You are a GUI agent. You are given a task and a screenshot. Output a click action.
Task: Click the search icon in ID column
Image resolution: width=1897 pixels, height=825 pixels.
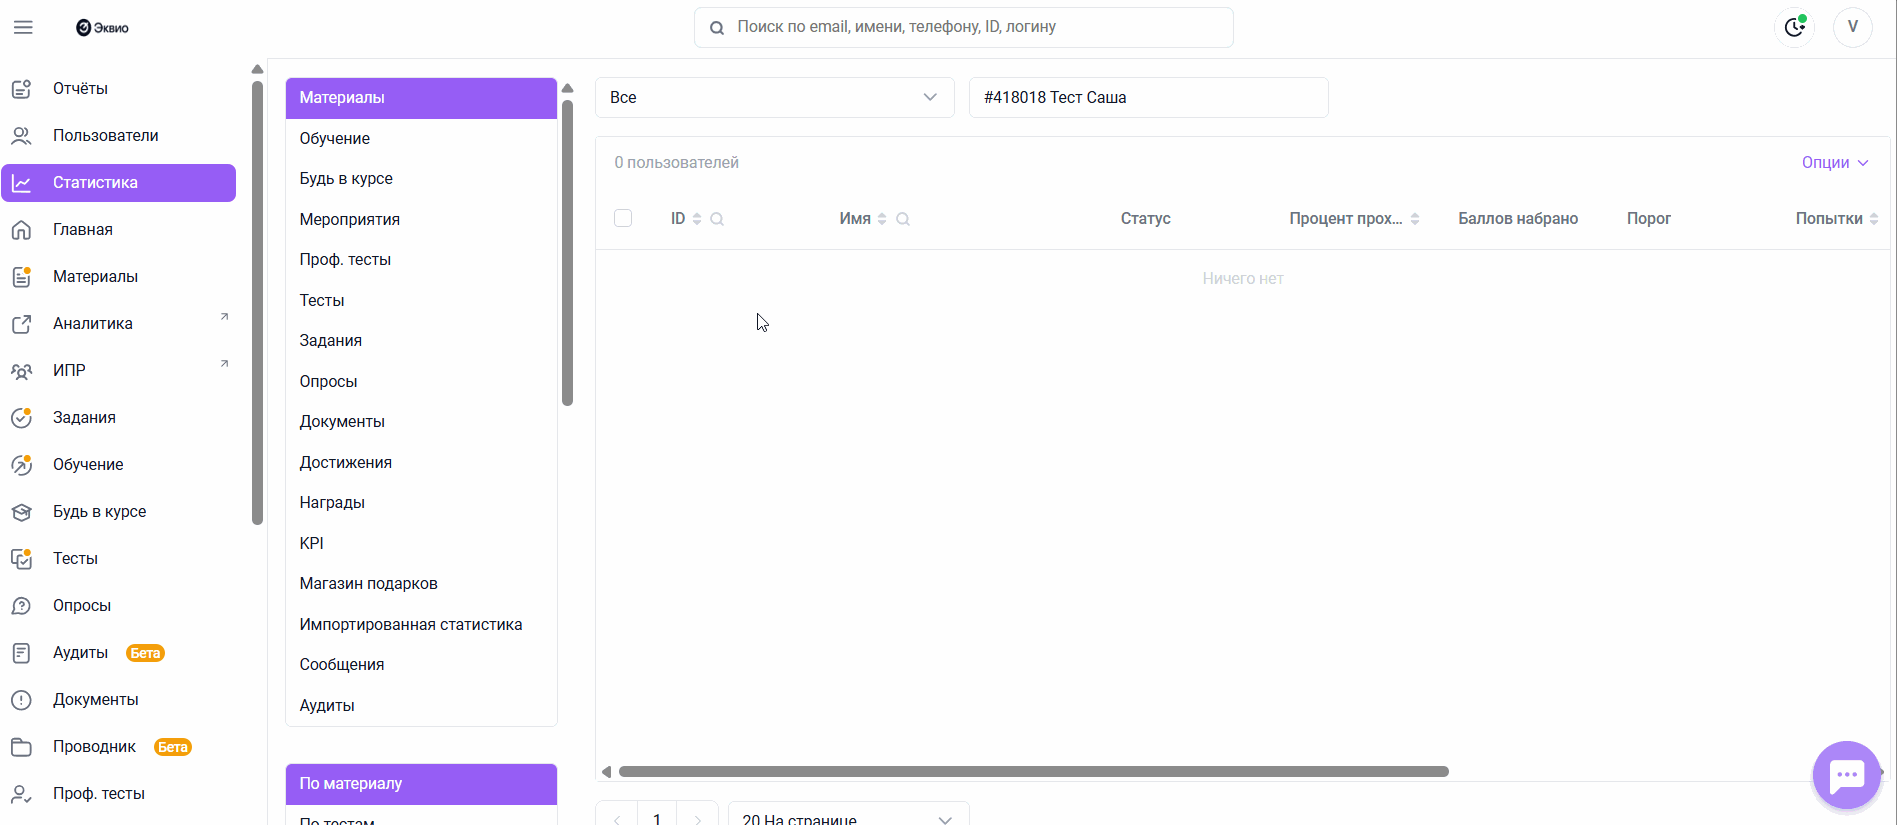[x=717, y=219]
